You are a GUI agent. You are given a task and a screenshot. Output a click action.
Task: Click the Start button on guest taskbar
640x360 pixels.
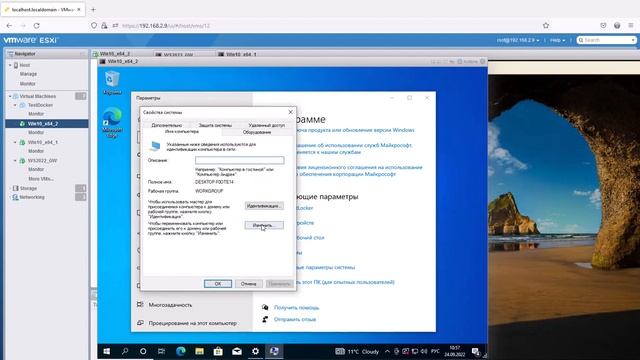click(107, 351)
